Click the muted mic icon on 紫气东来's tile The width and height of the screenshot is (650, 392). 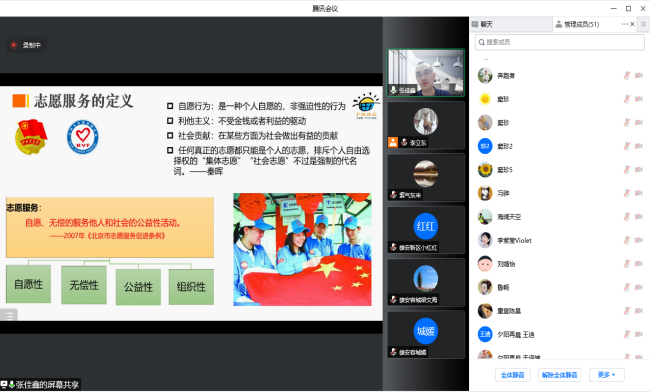click(393, 195)
